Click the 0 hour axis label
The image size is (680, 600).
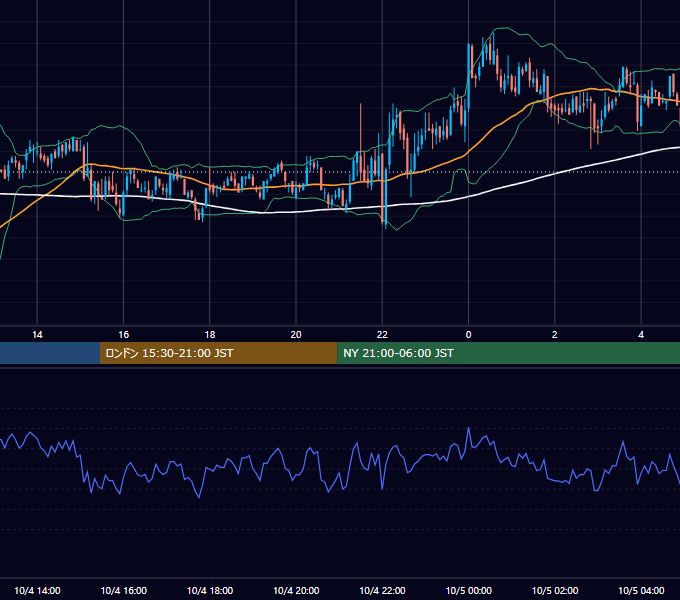[x=468, y=335]
